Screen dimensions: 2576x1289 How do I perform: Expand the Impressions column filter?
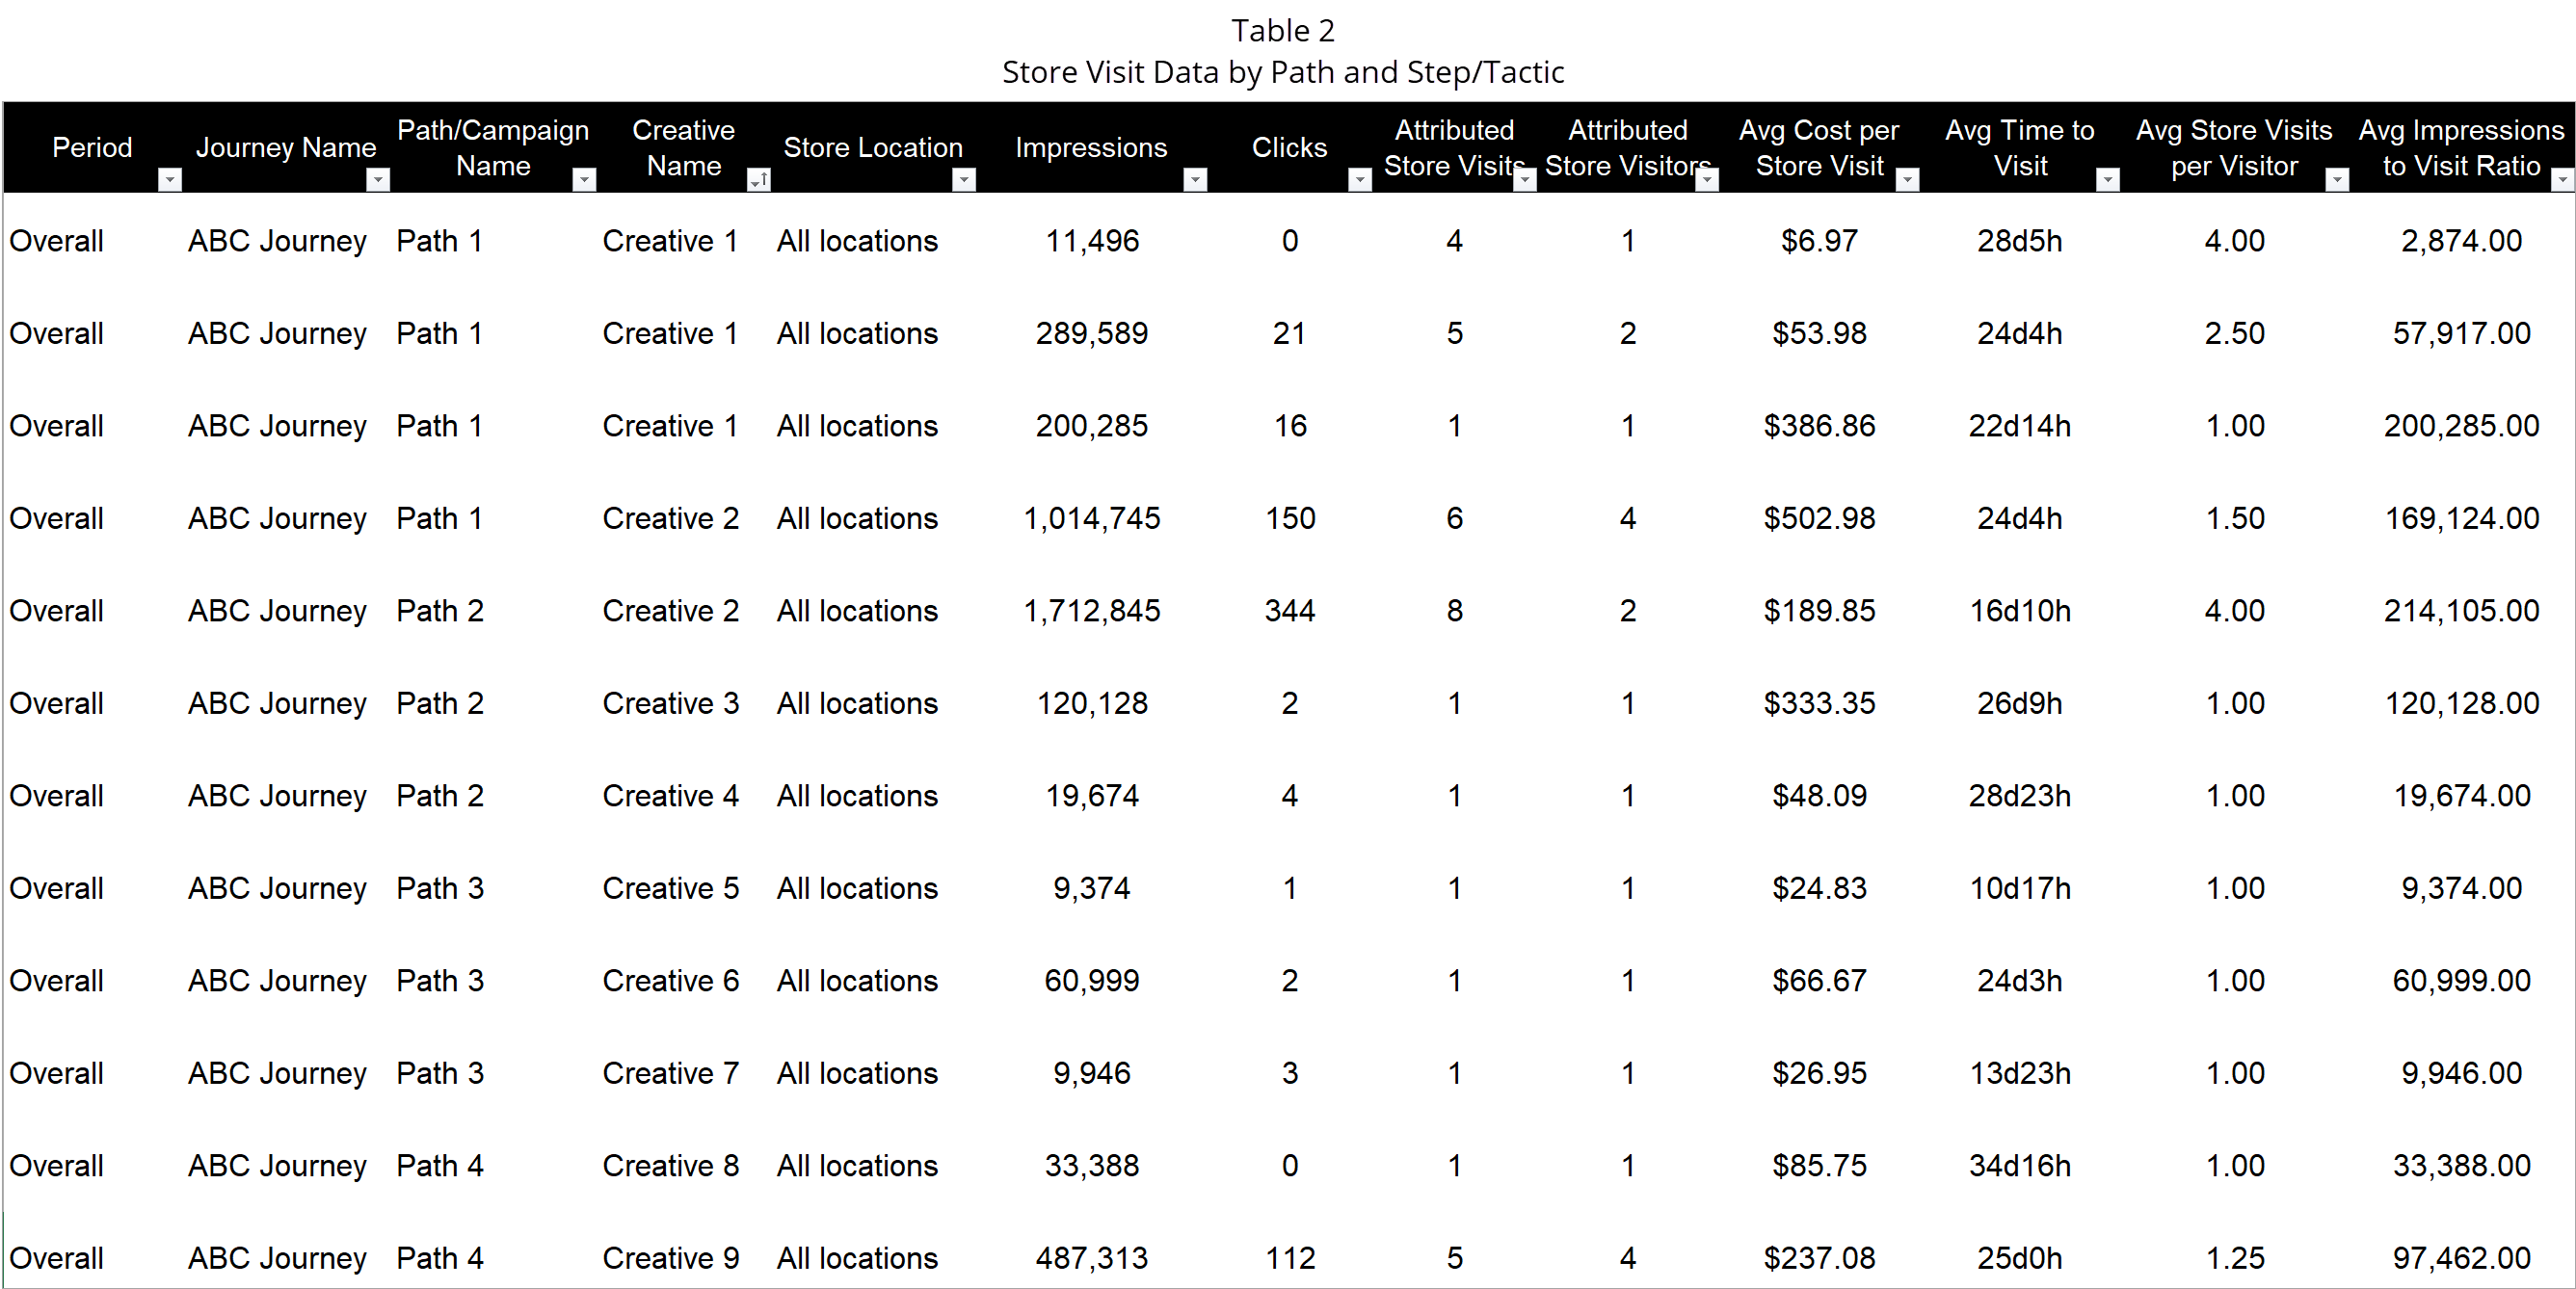pos(1194,179)
